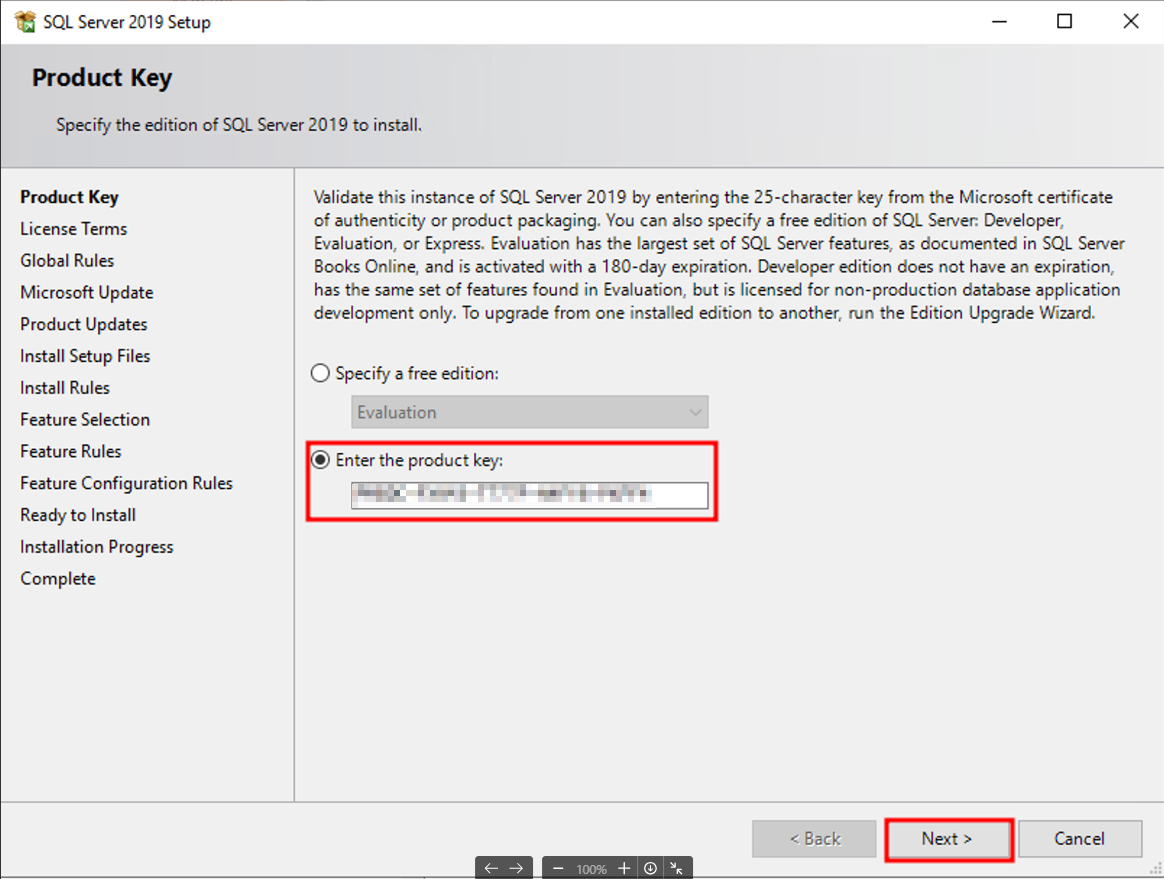
Task: Click Install Rules in the step list
Action: [65, 388]
